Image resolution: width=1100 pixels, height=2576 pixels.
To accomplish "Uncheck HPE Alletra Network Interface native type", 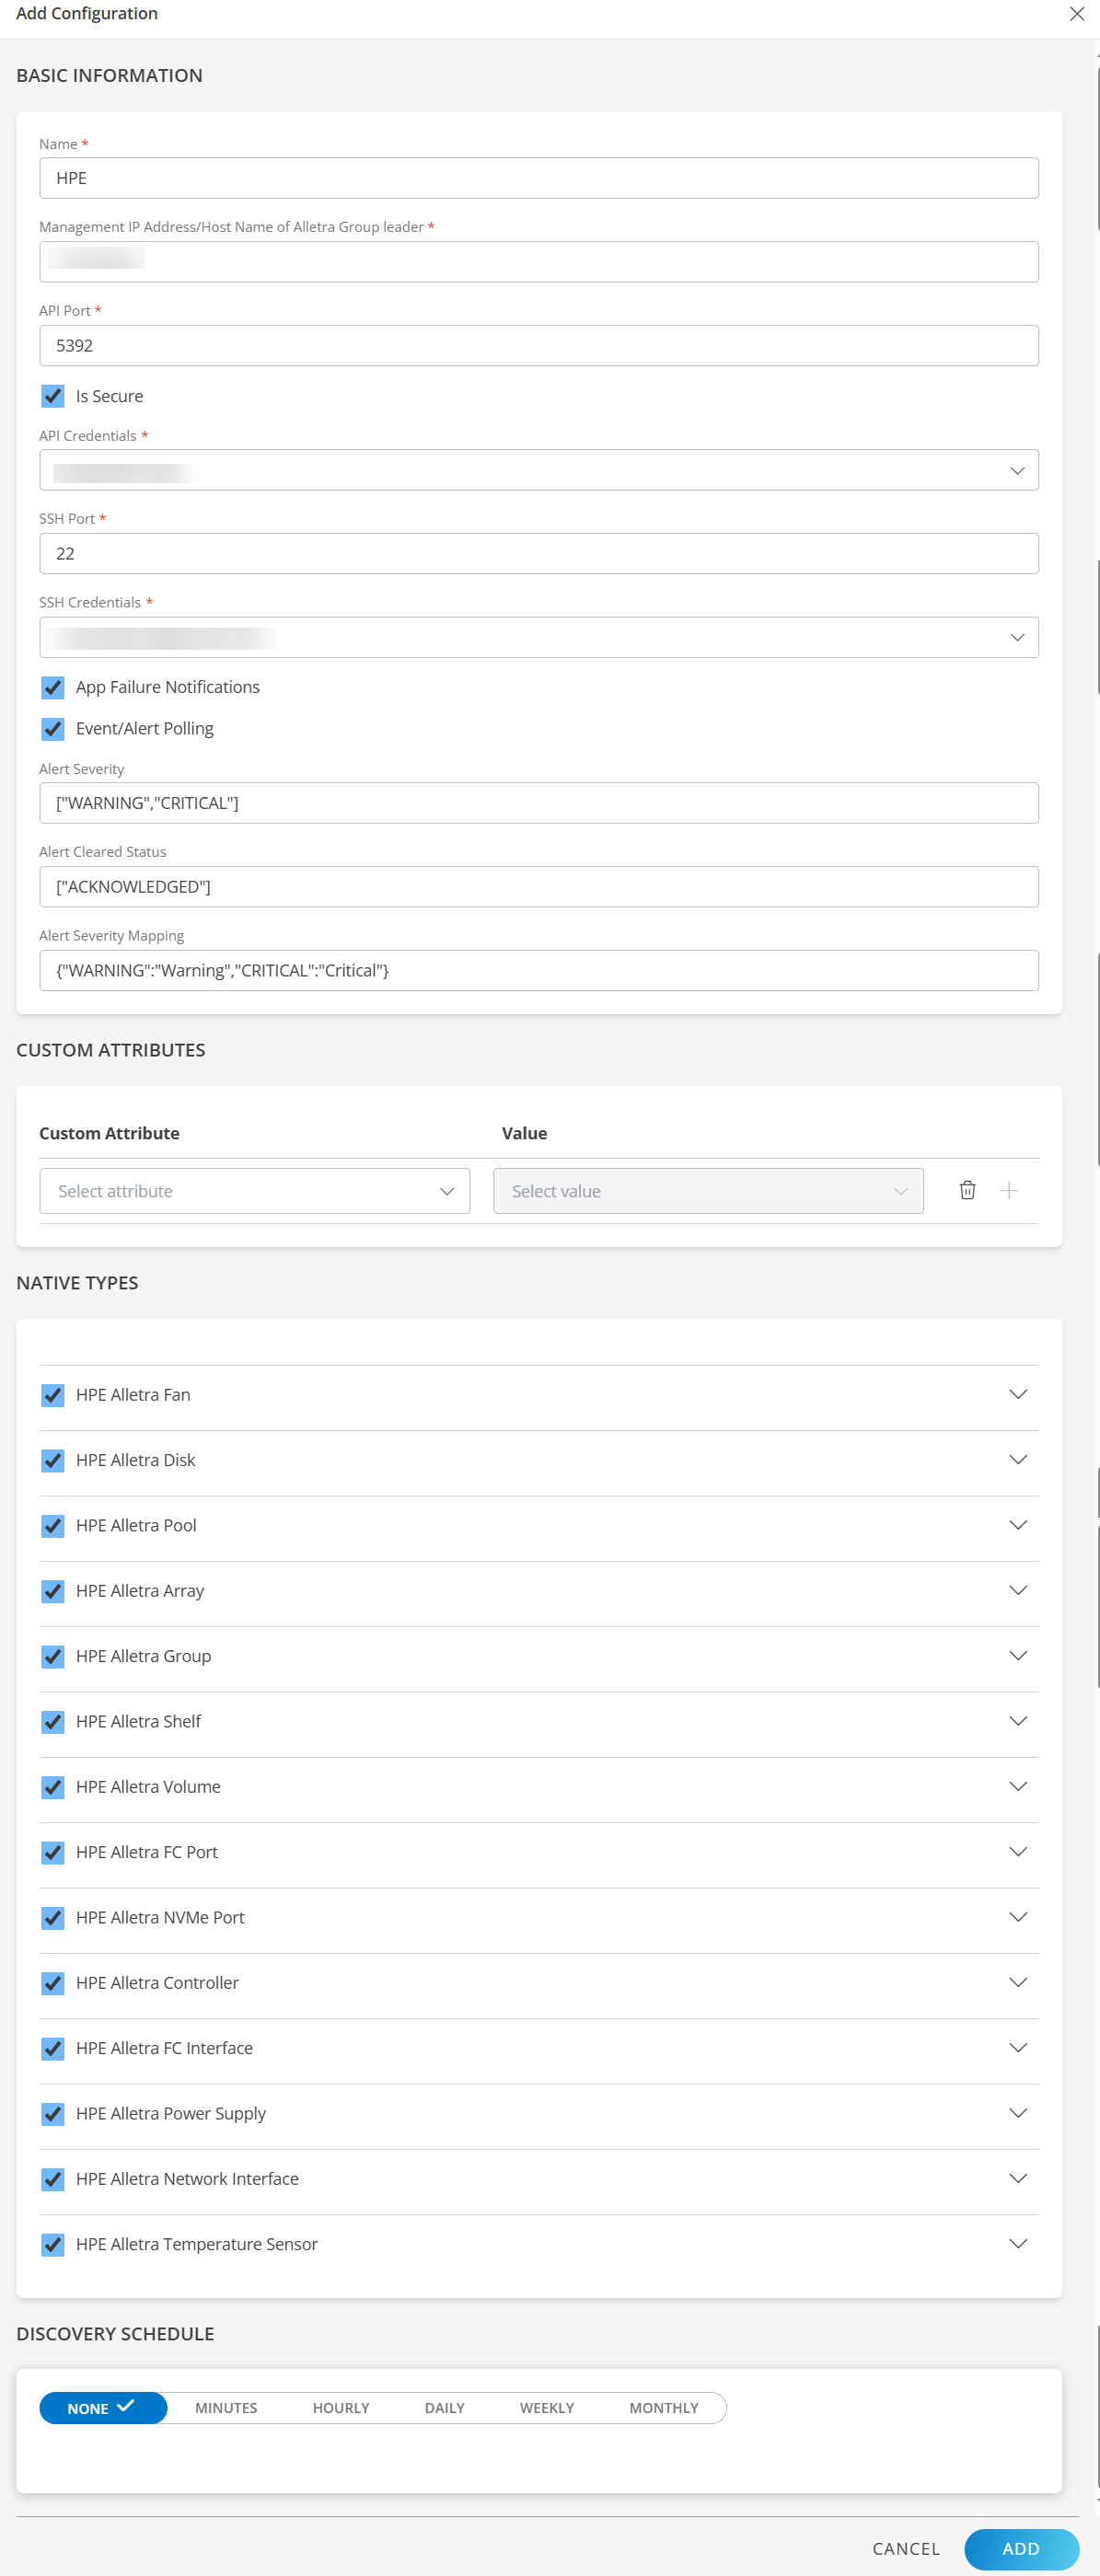I will pos(53,2179).
